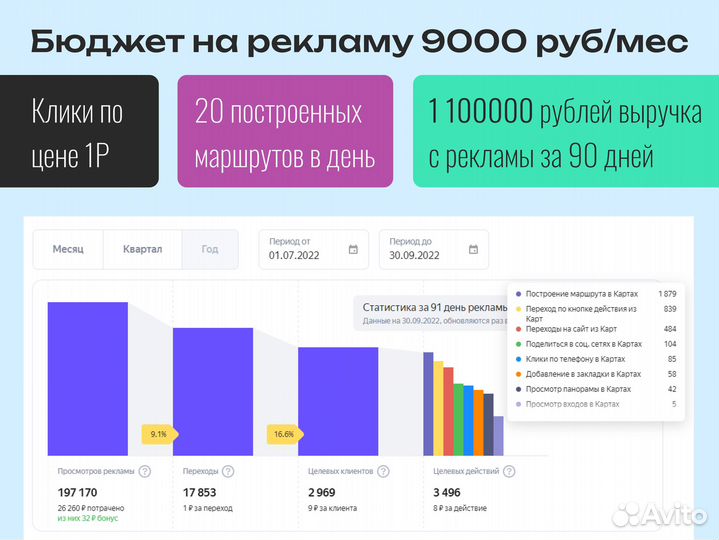Click the Просмотров рекламы funnel bar
The height and width of the screenshot is (540, 719).
click(x=88, y=379)
